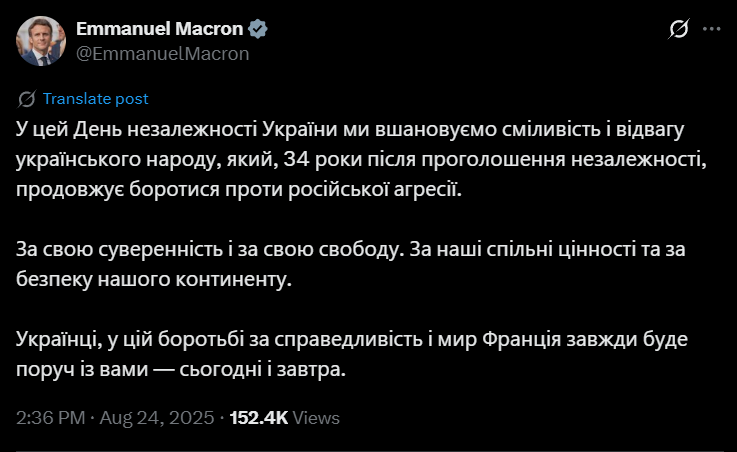
Task: Open the Grok actions icon
Action: (678, 30)
